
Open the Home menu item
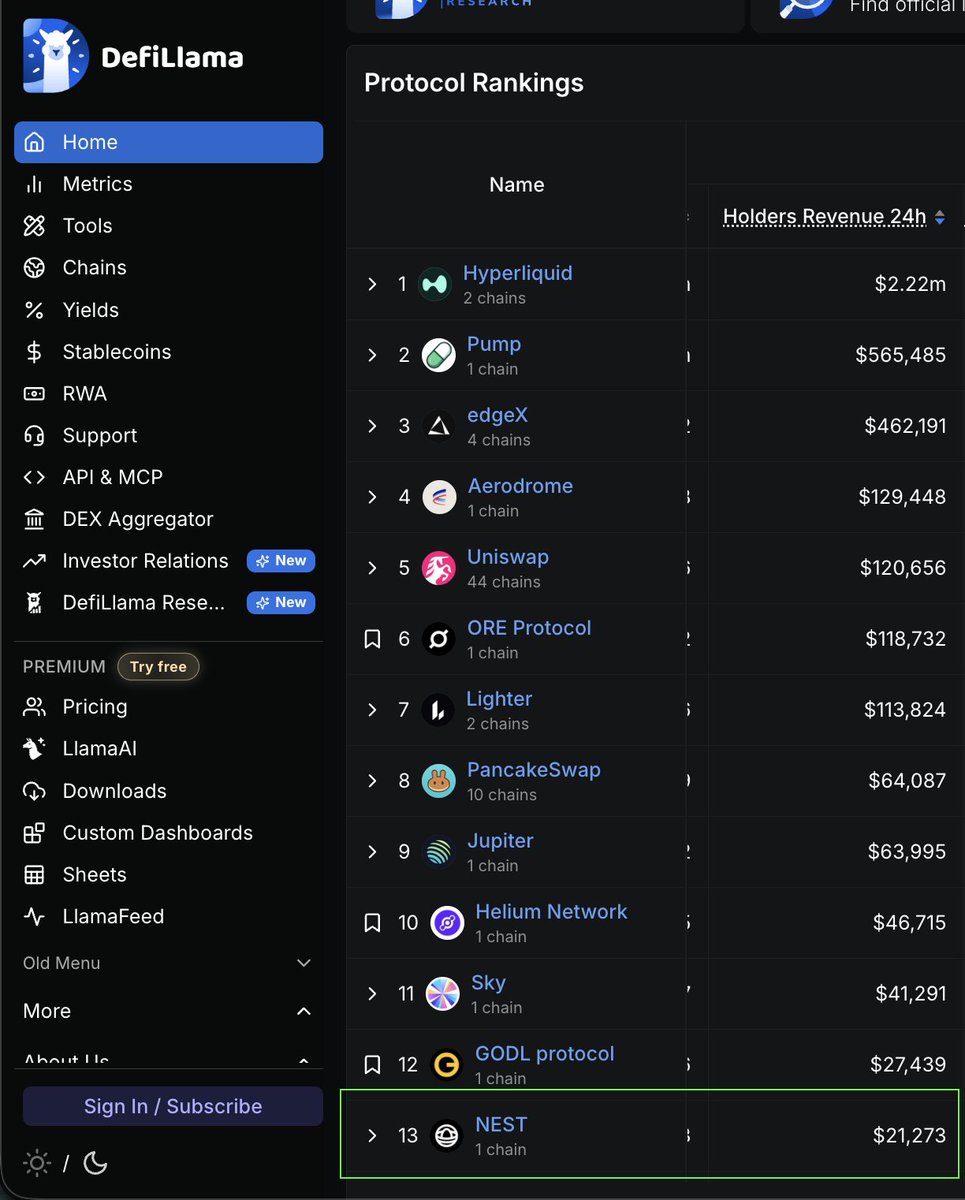pos(168,142)
